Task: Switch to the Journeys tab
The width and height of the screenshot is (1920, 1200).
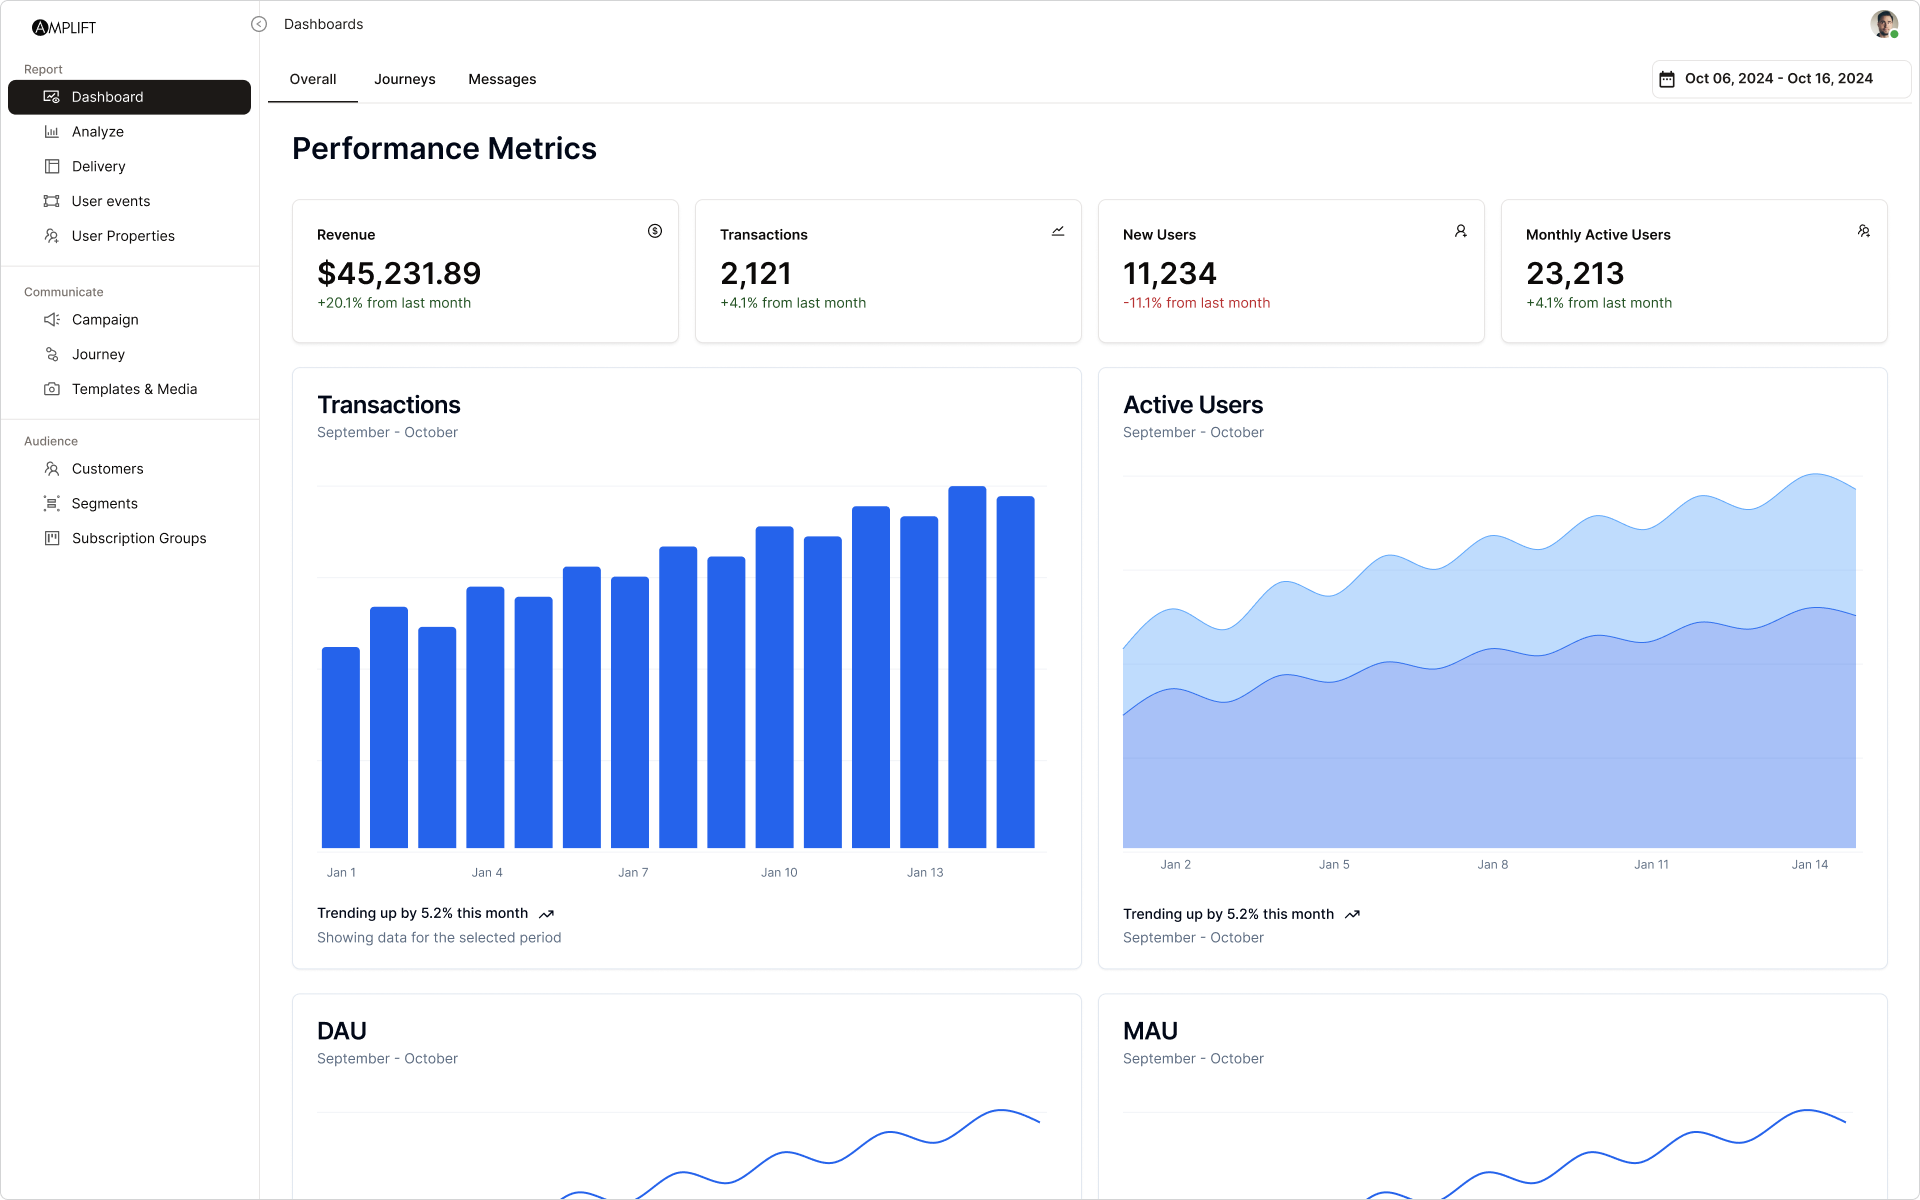Action: pyautogui.click(x=405, y=79)
